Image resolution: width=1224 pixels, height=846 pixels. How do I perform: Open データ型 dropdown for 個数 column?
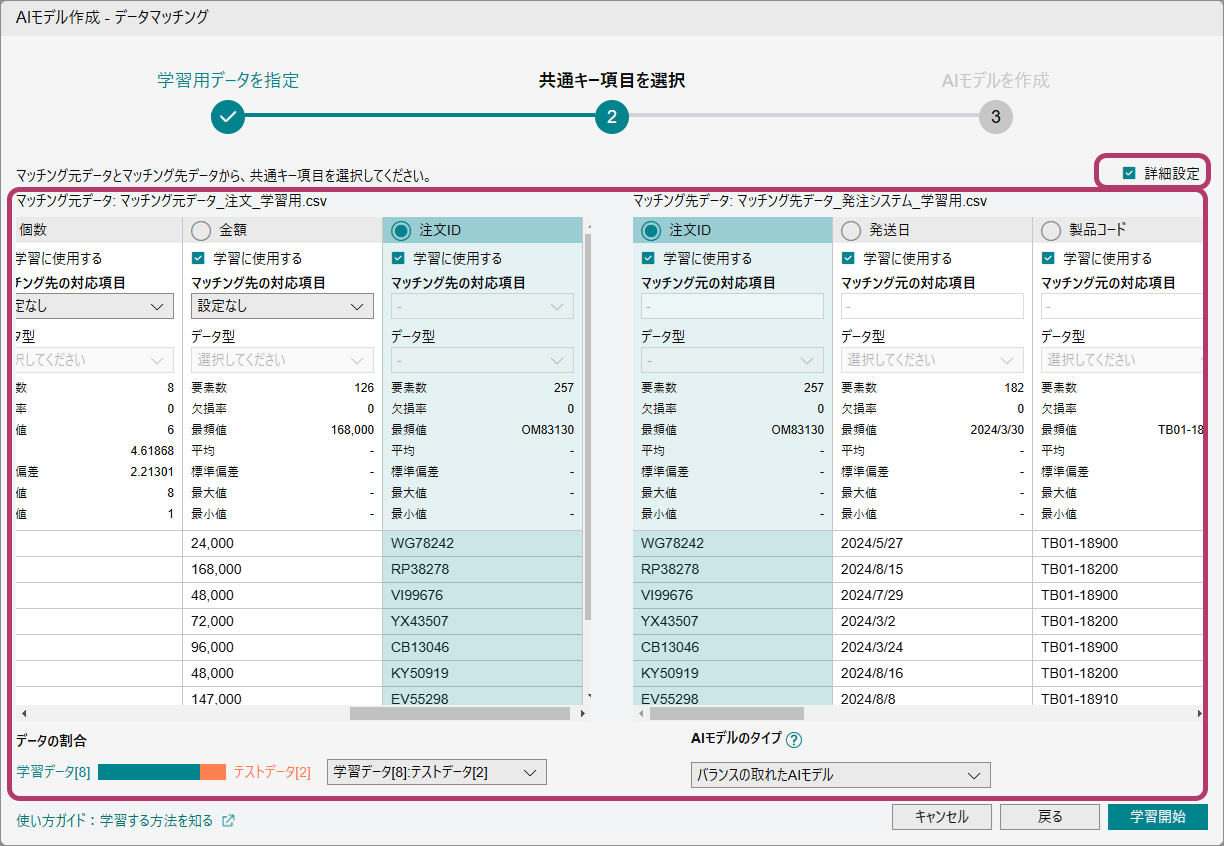point(95,360)
